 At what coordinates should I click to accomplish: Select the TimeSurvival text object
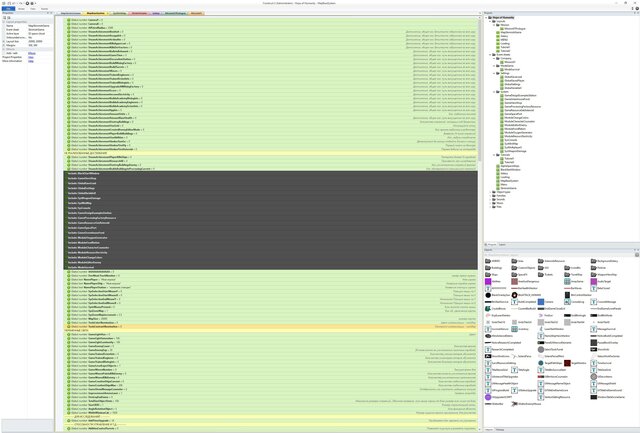point(602,363)
